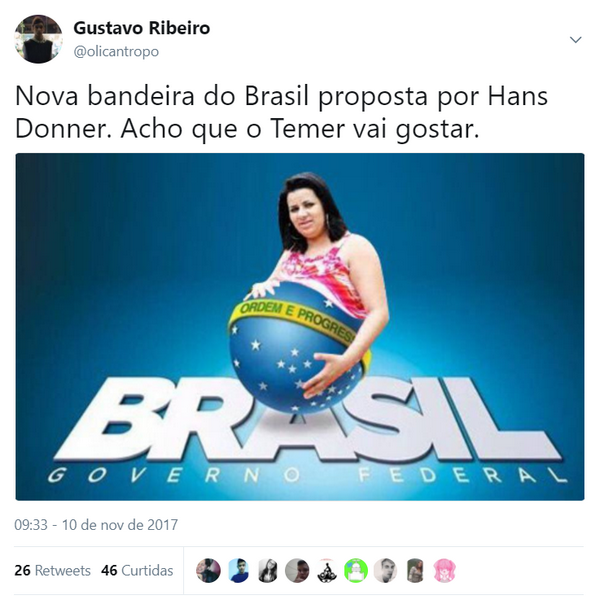The width and height of the screenshot is (600, 600).
Task: Click the Ordem e Progresso globe in the image
Action: point(297,348)
